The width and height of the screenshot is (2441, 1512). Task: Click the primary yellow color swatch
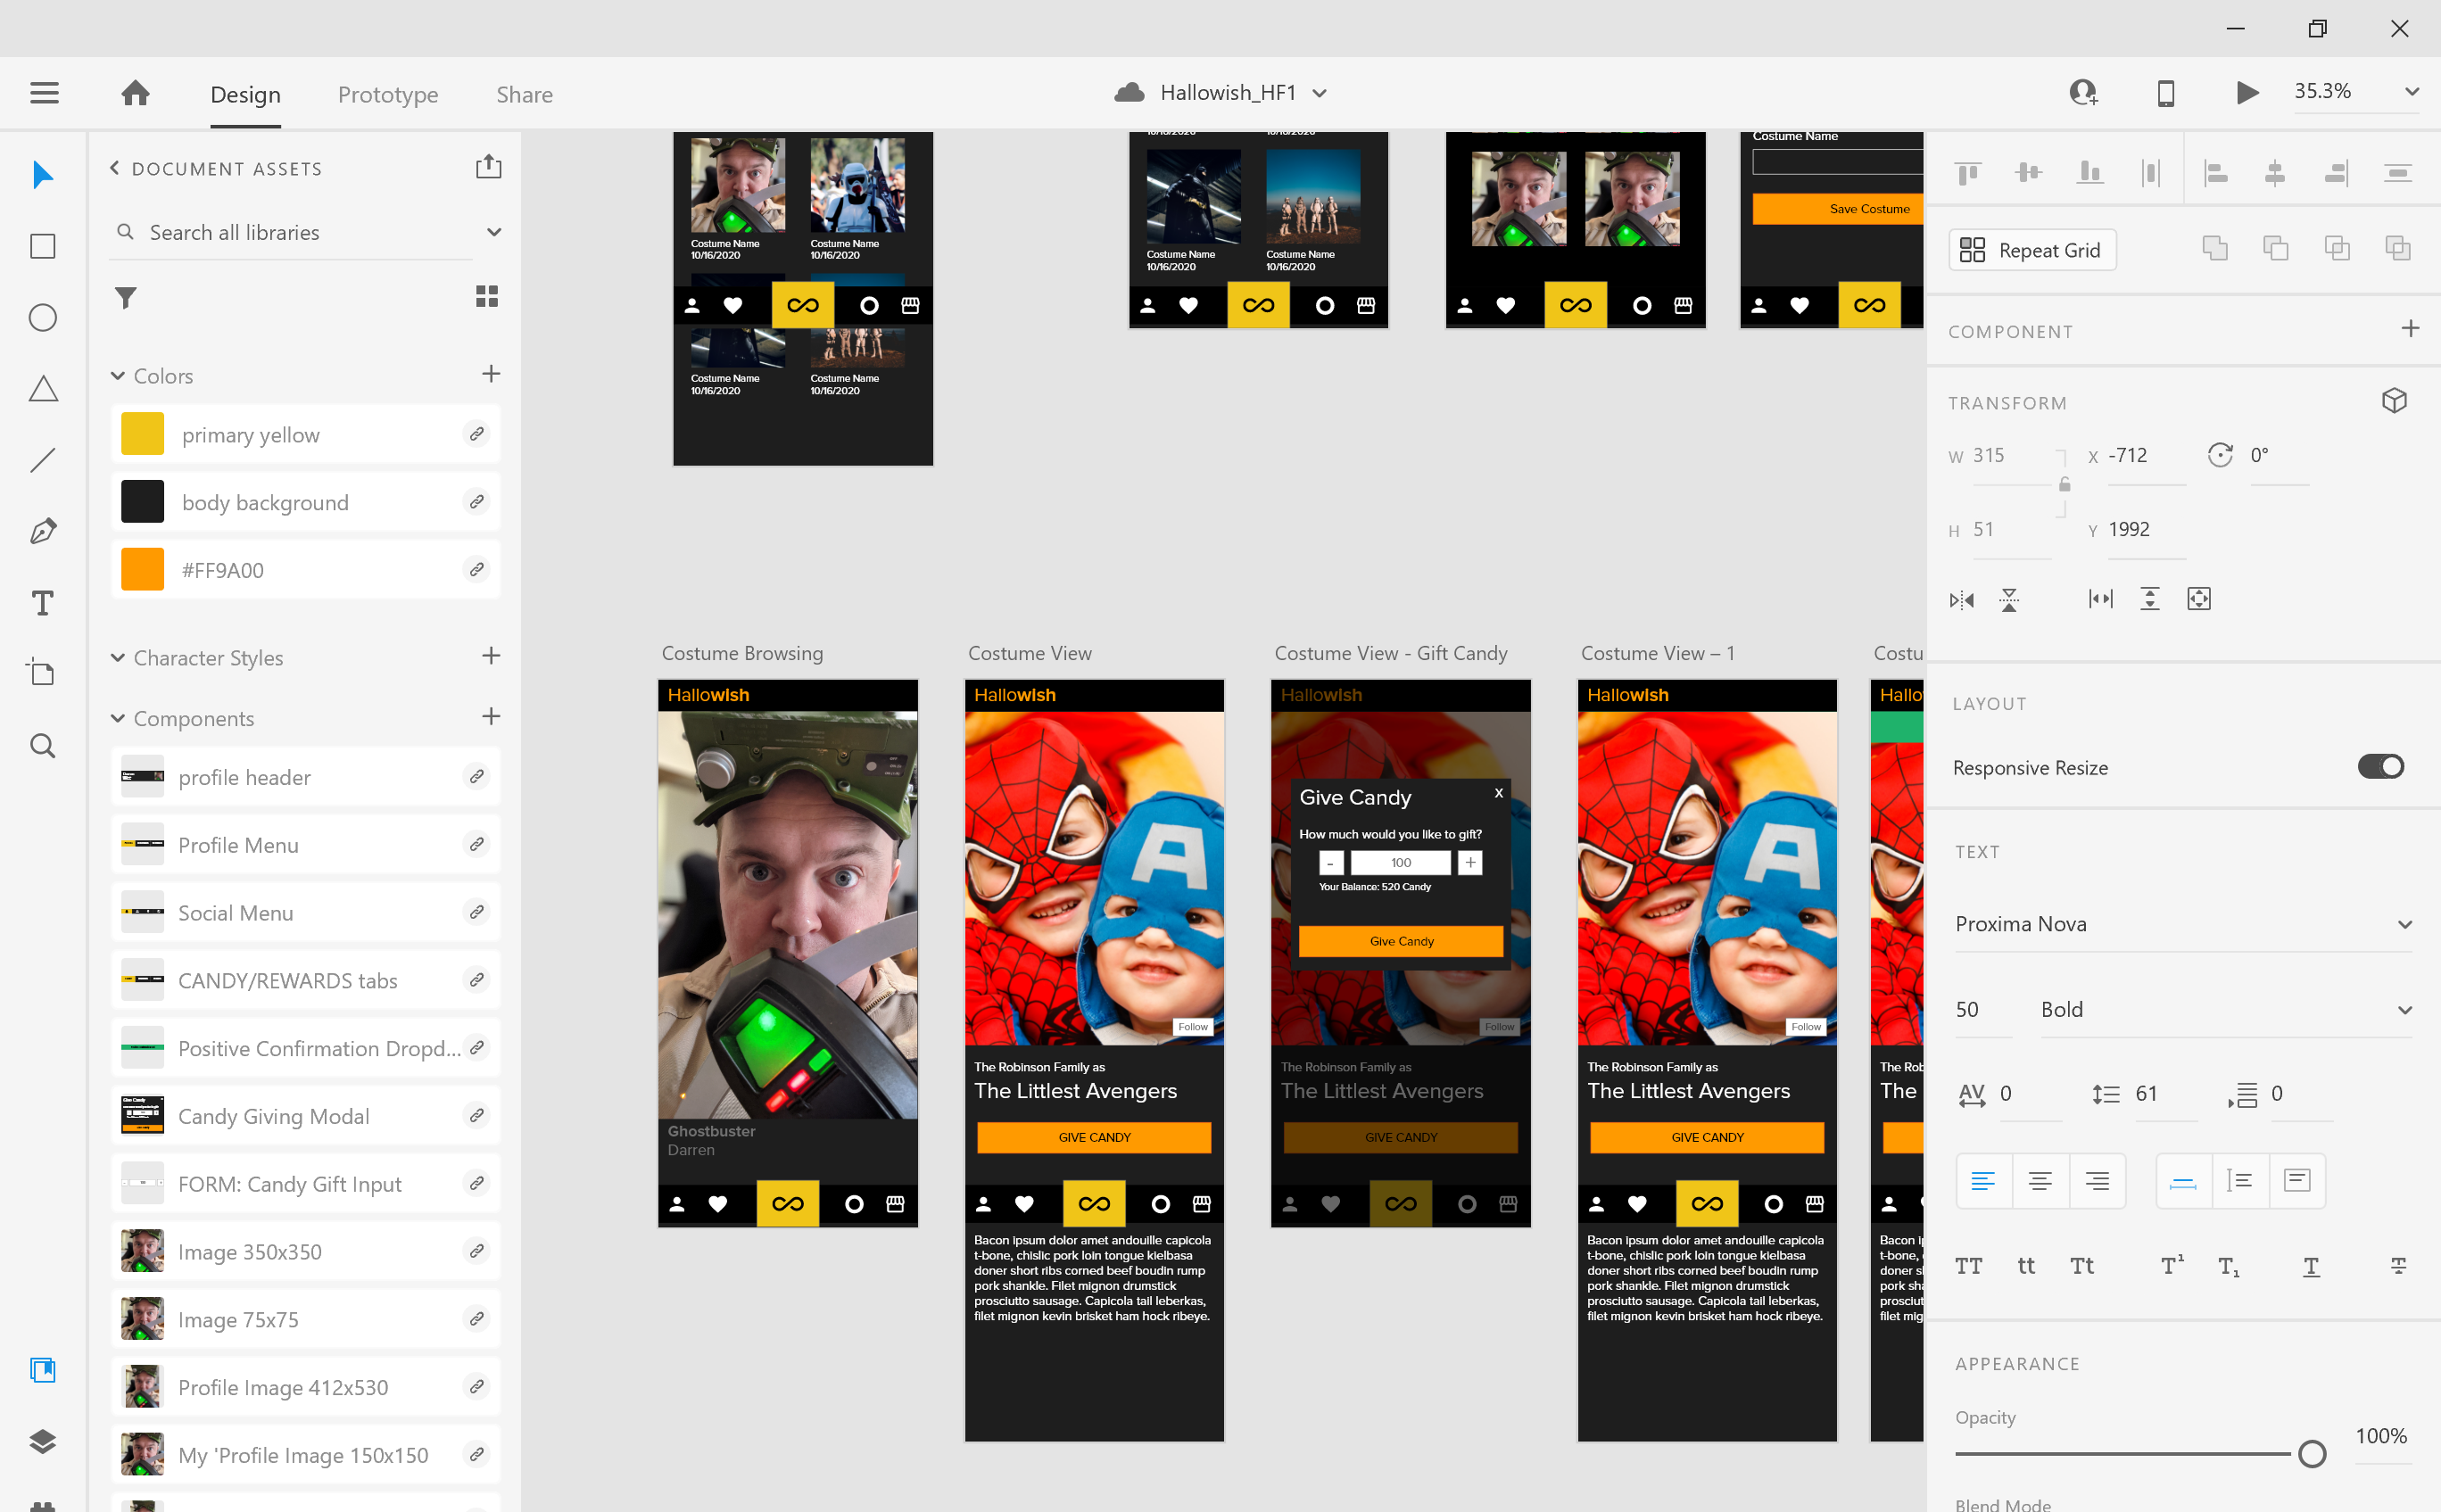pyautogui.click(x=143, y=434)
